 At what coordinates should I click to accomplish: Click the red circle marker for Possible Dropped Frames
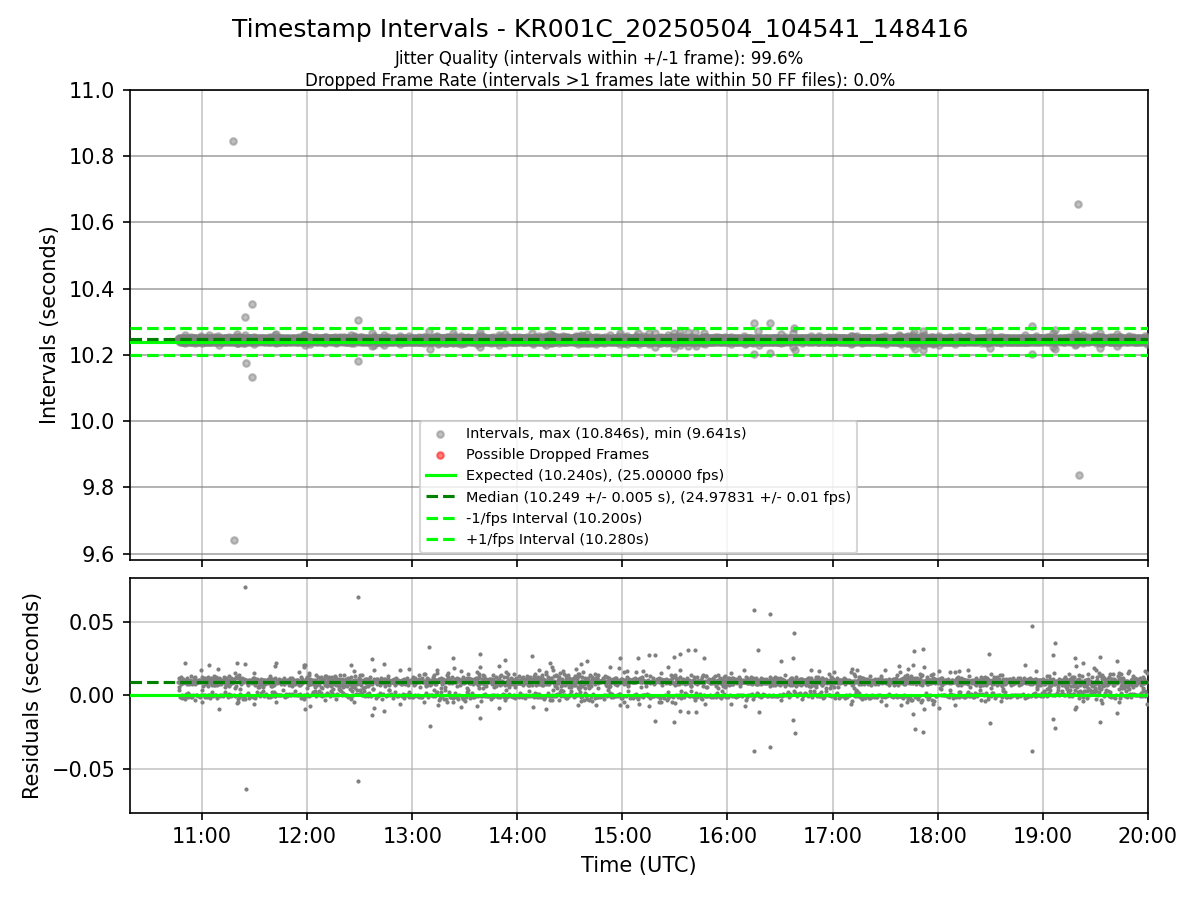tap(441, 455)
